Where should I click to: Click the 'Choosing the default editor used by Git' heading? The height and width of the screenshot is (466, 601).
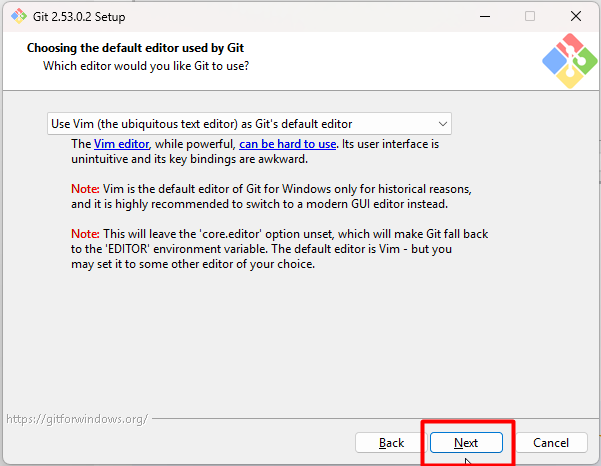[135, 48]
